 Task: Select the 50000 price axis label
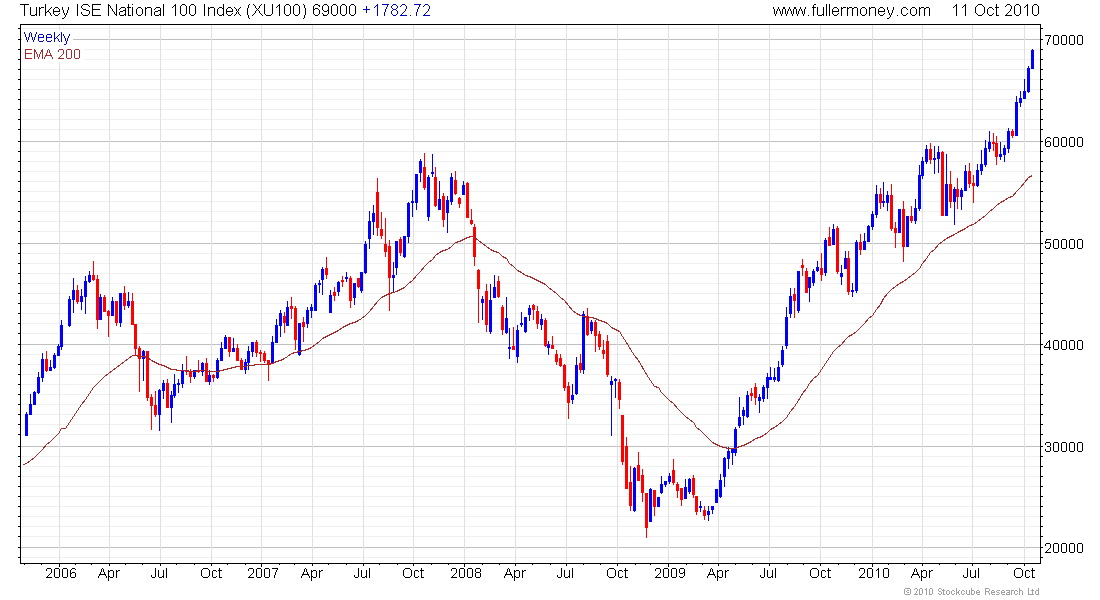(x=1064, y=244)
